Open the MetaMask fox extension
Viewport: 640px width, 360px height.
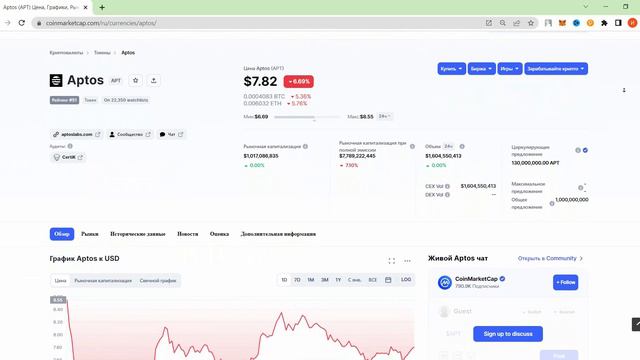pyautogui.click(x=562, y=23)
